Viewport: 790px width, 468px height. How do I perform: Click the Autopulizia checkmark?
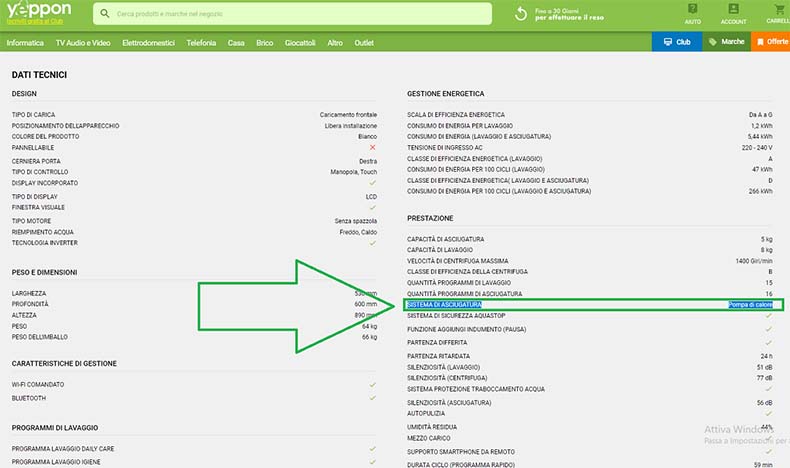tap(768, 413)
